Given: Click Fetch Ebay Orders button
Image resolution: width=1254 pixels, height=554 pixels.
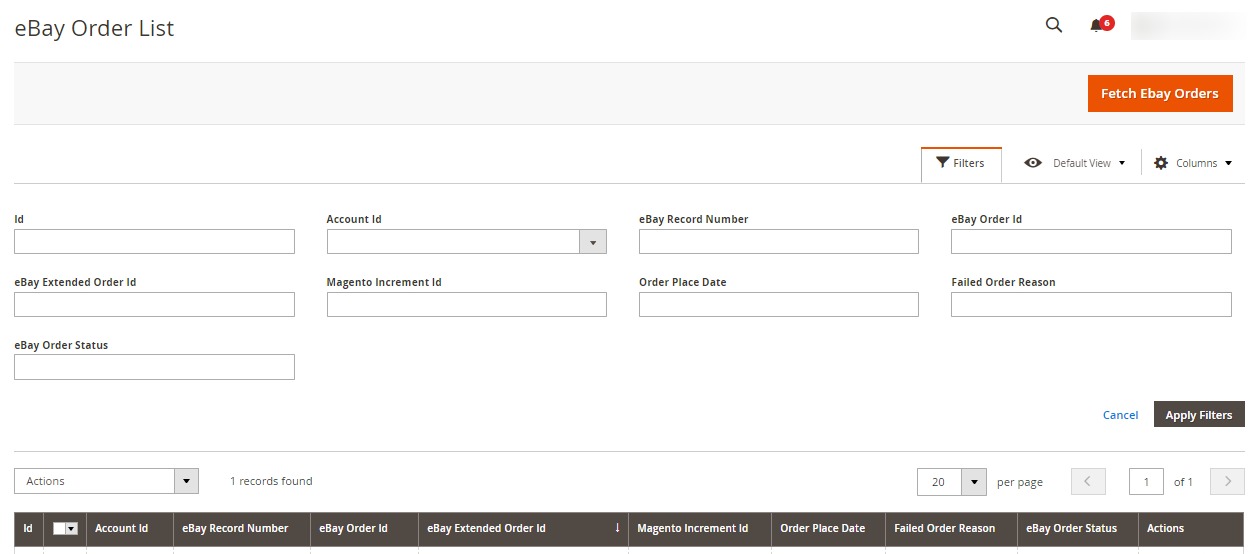Looking at the screenshot, I should 1160,94.
